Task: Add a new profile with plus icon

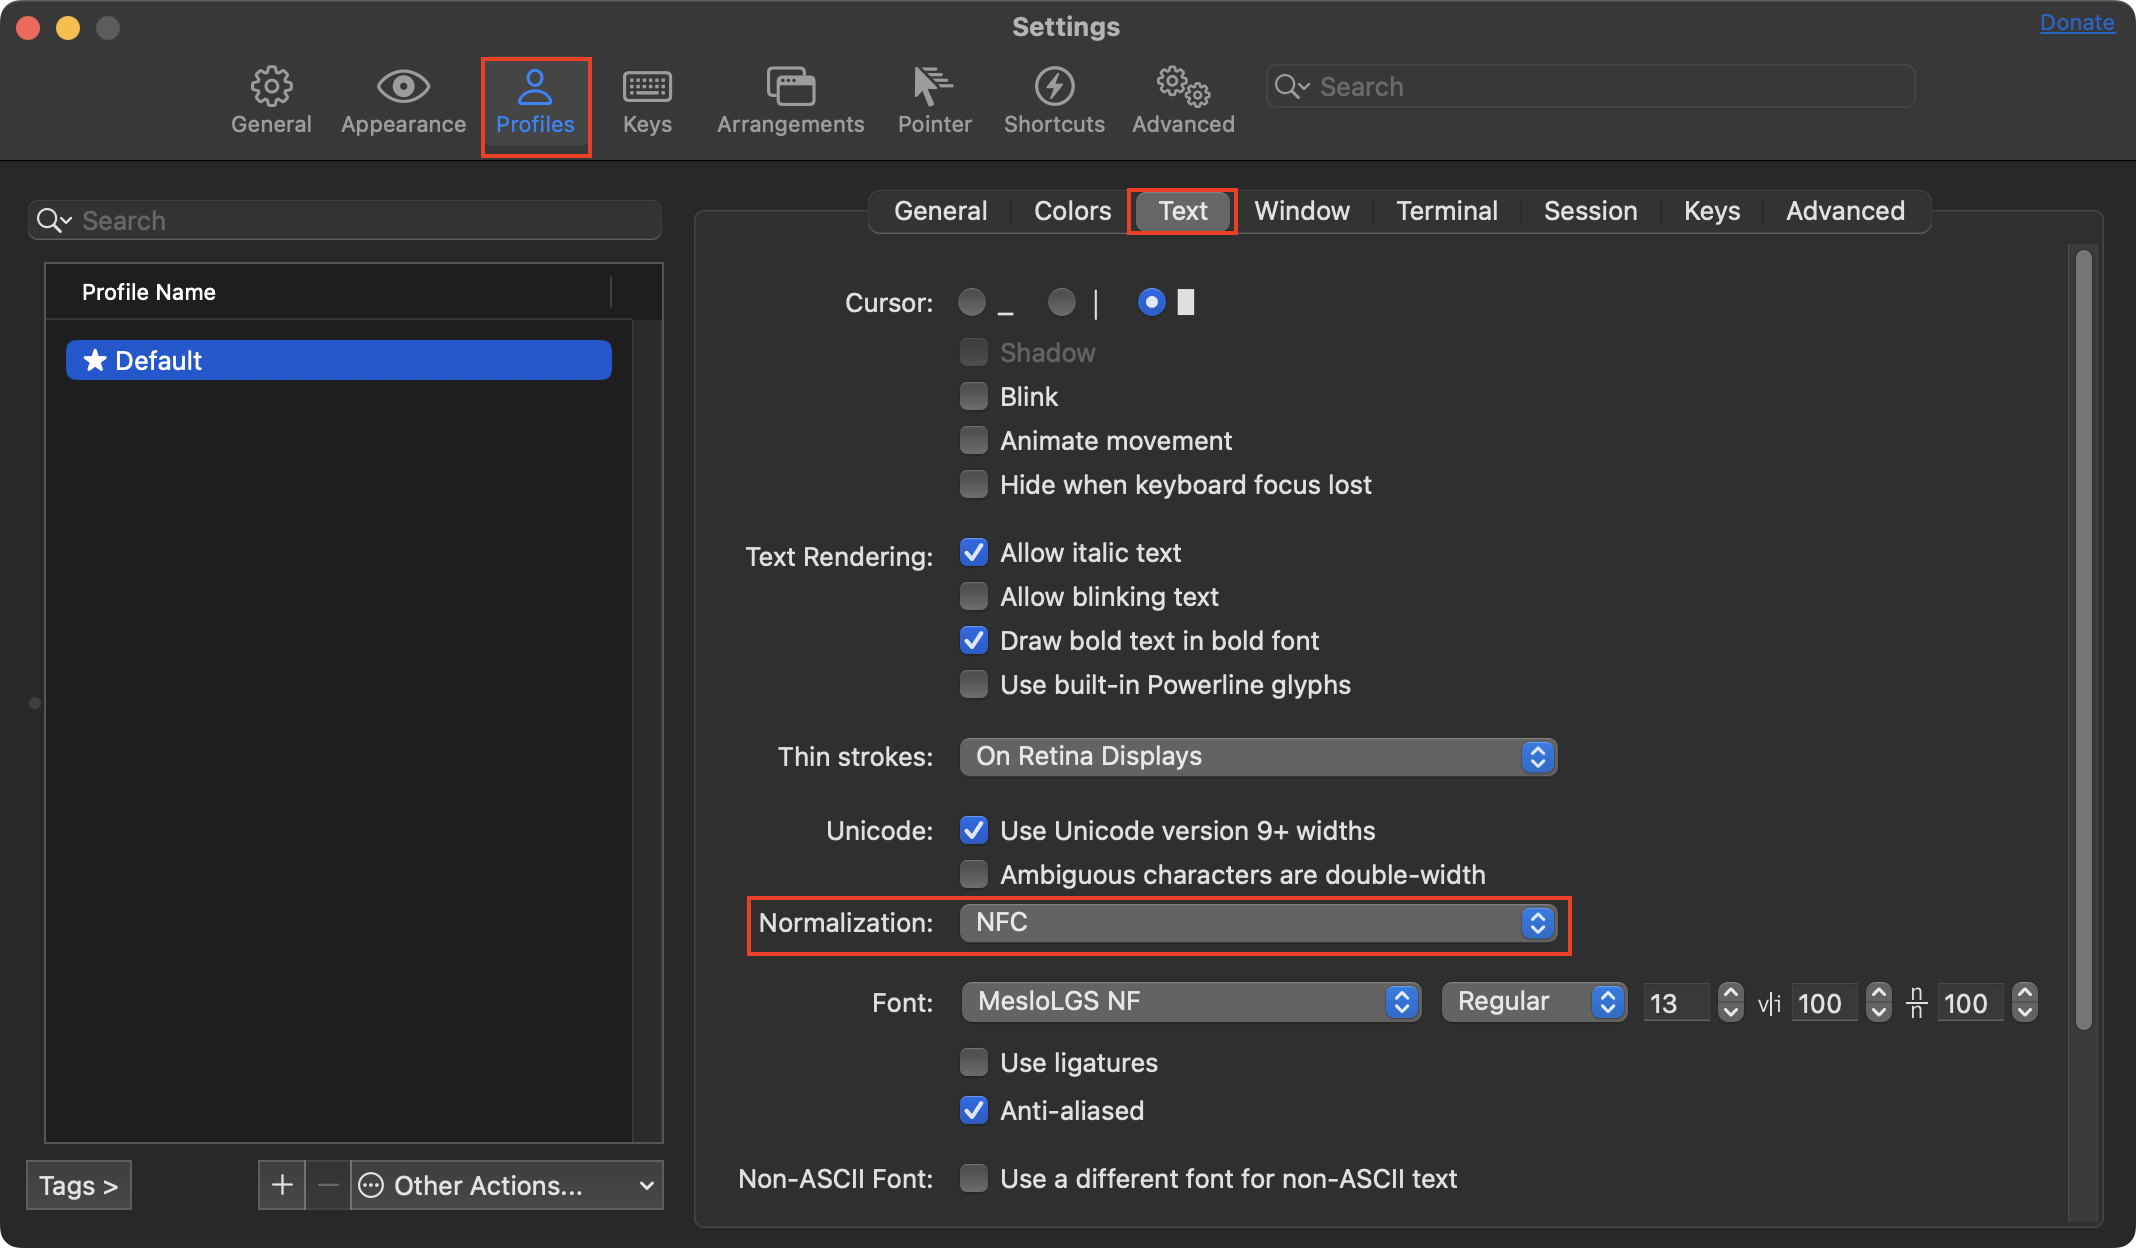Action: tap(281, 1185)
